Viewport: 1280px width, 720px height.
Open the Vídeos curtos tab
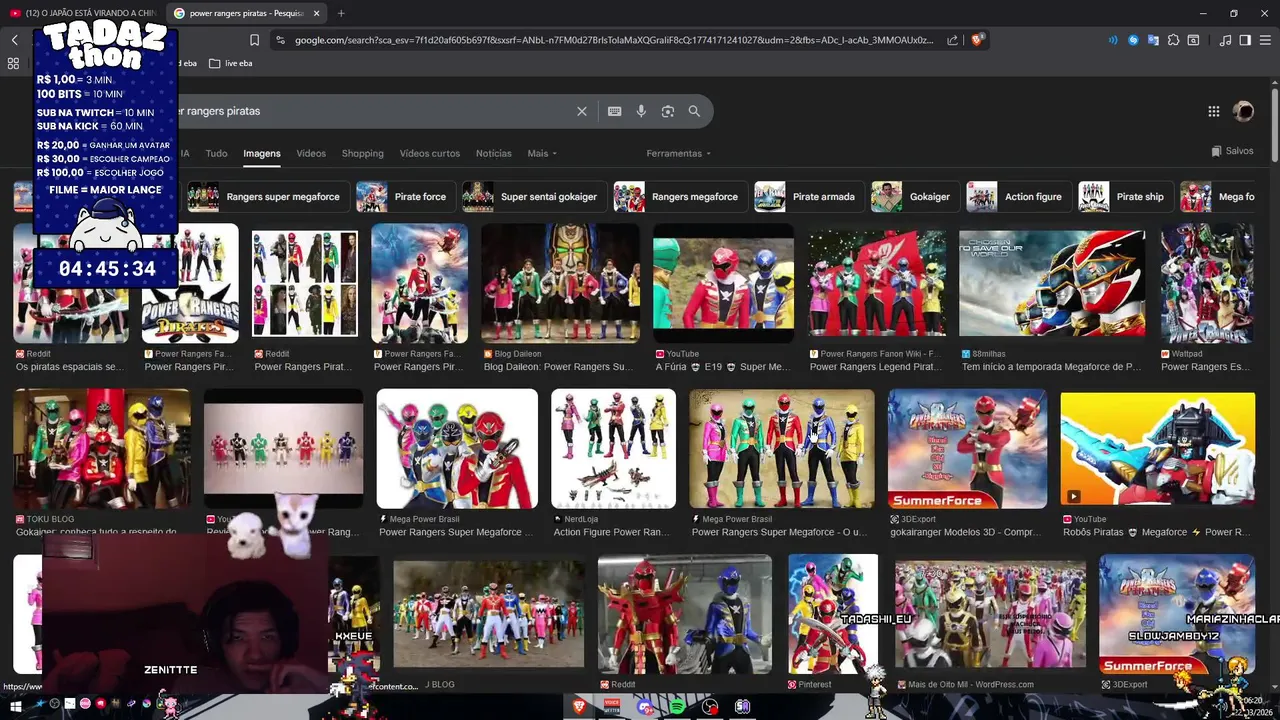point(430,153)
